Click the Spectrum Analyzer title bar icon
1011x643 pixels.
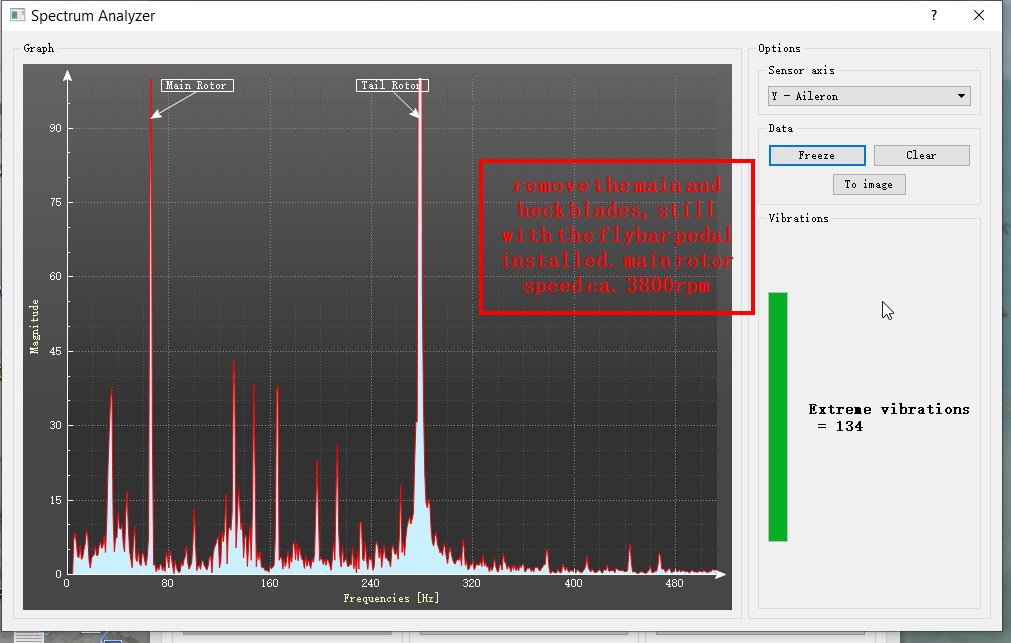[17, 16]
